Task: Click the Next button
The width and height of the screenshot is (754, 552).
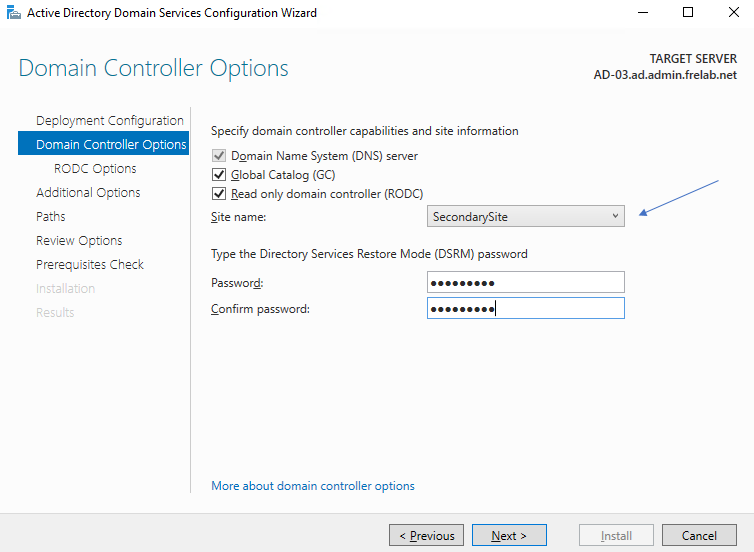Action: coord(509,536)
